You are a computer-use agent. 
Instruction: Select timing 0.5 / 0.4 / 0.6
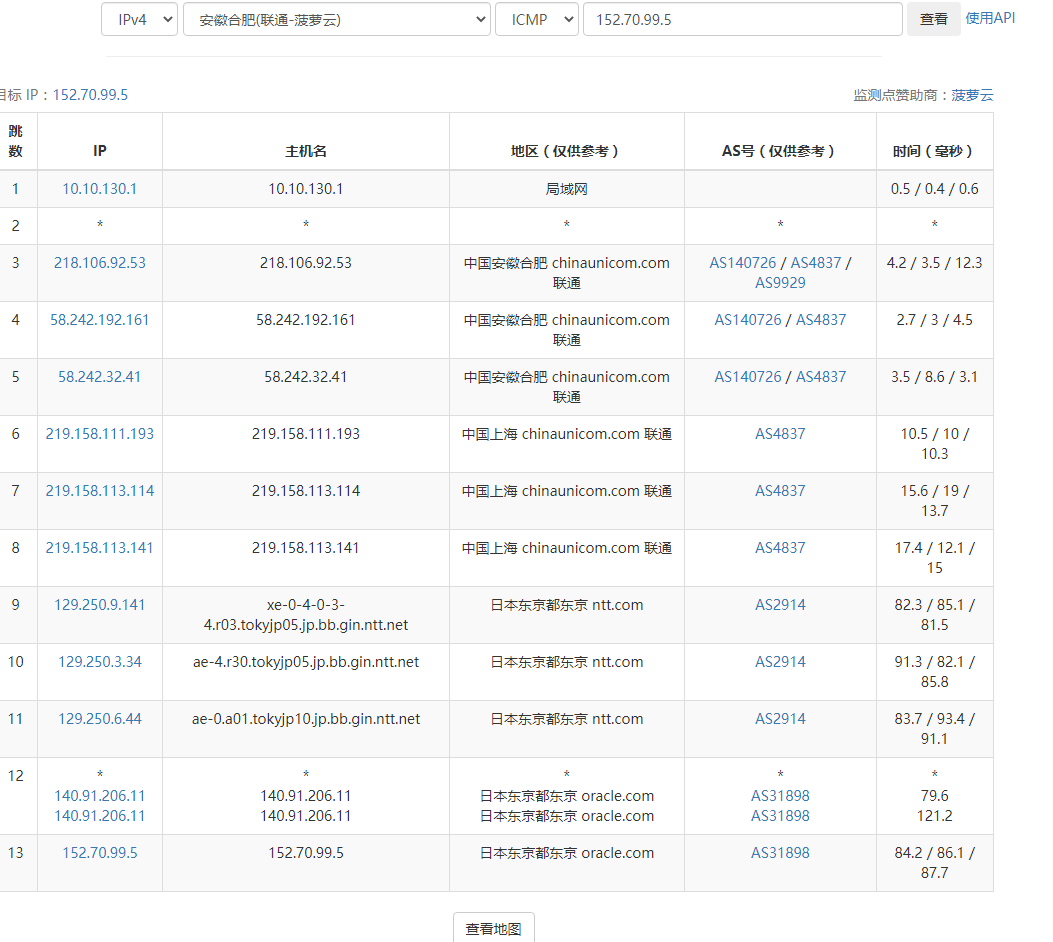pyautogui.click(x=934, y=189)
